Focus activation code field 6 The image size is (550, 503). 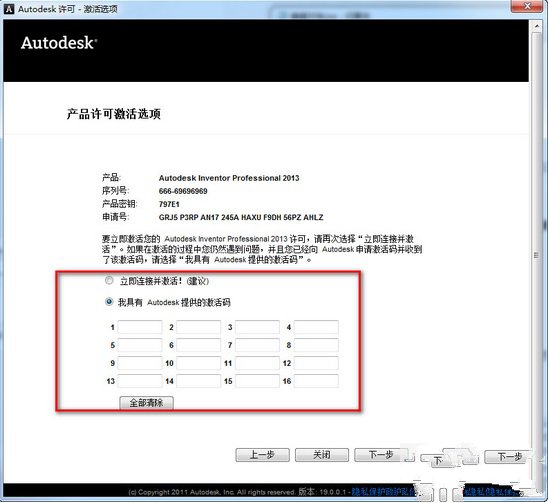click(199, 345)
